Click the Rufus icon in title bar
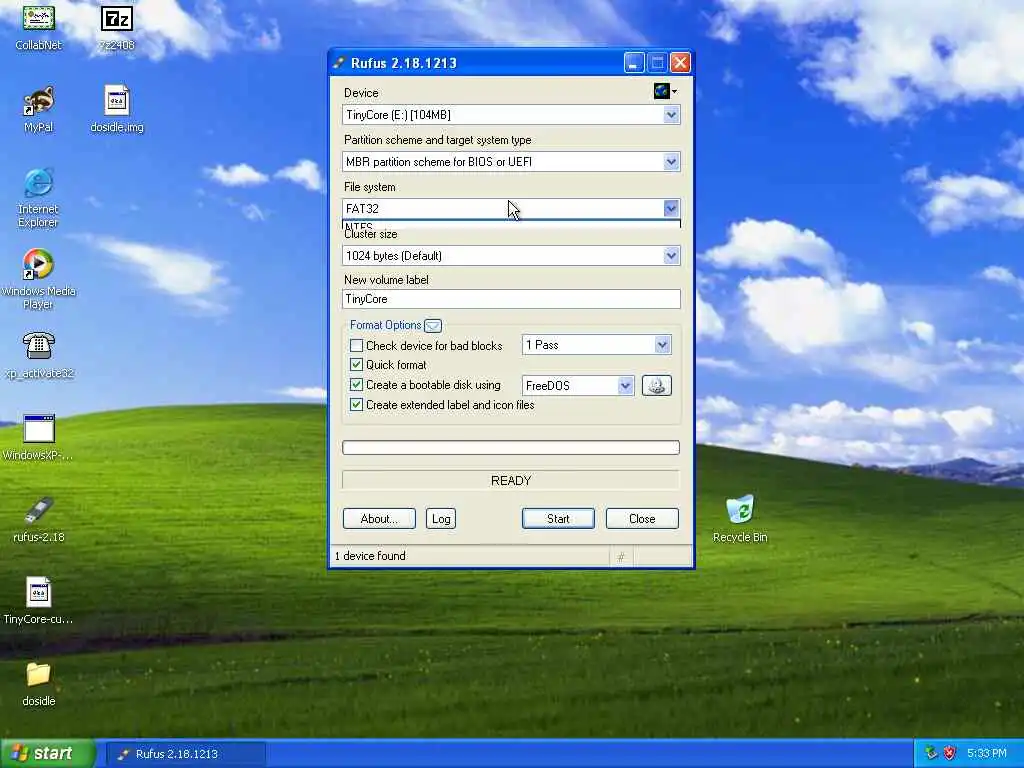Viewport: 1024px width, 768px height. [339, 63]
